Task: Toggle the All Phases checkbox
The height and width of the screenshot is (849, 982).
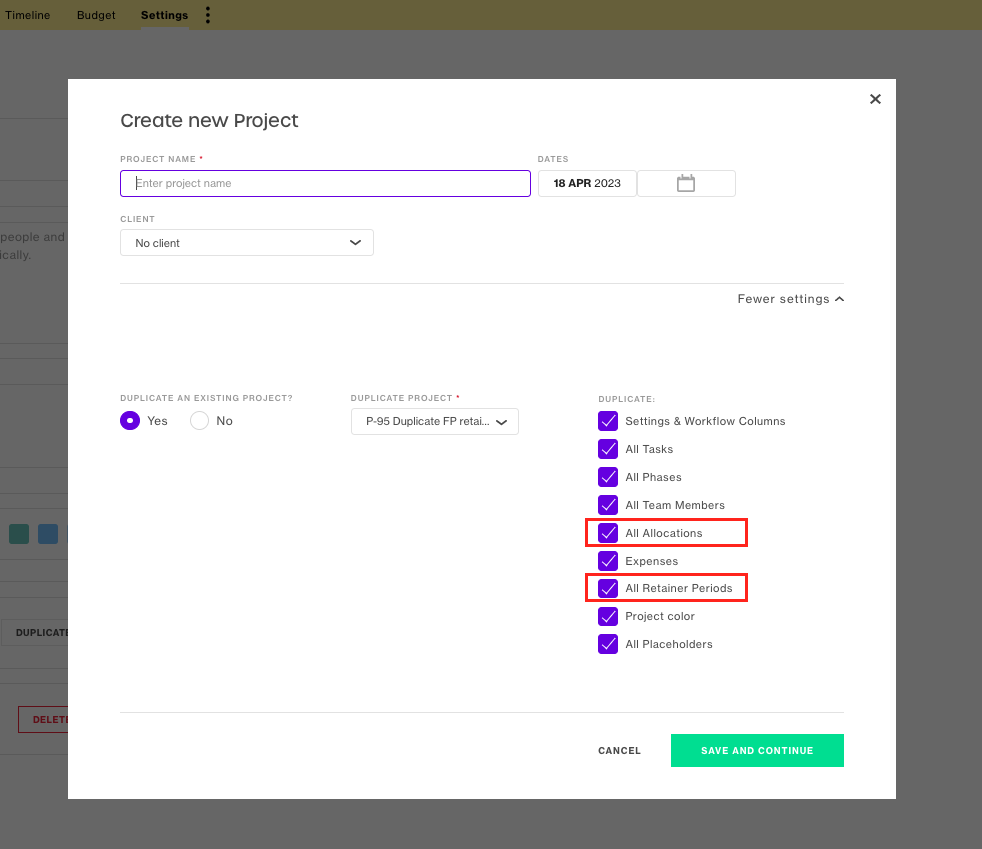Action: [x=608, y=477]
